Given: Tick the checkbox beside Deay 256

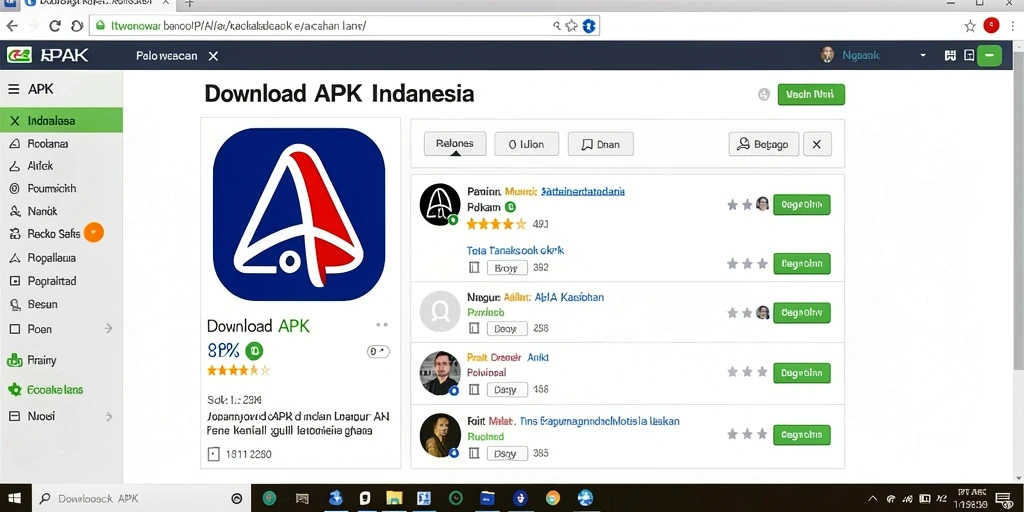Looking at the screenshot, I should point(474,329).
